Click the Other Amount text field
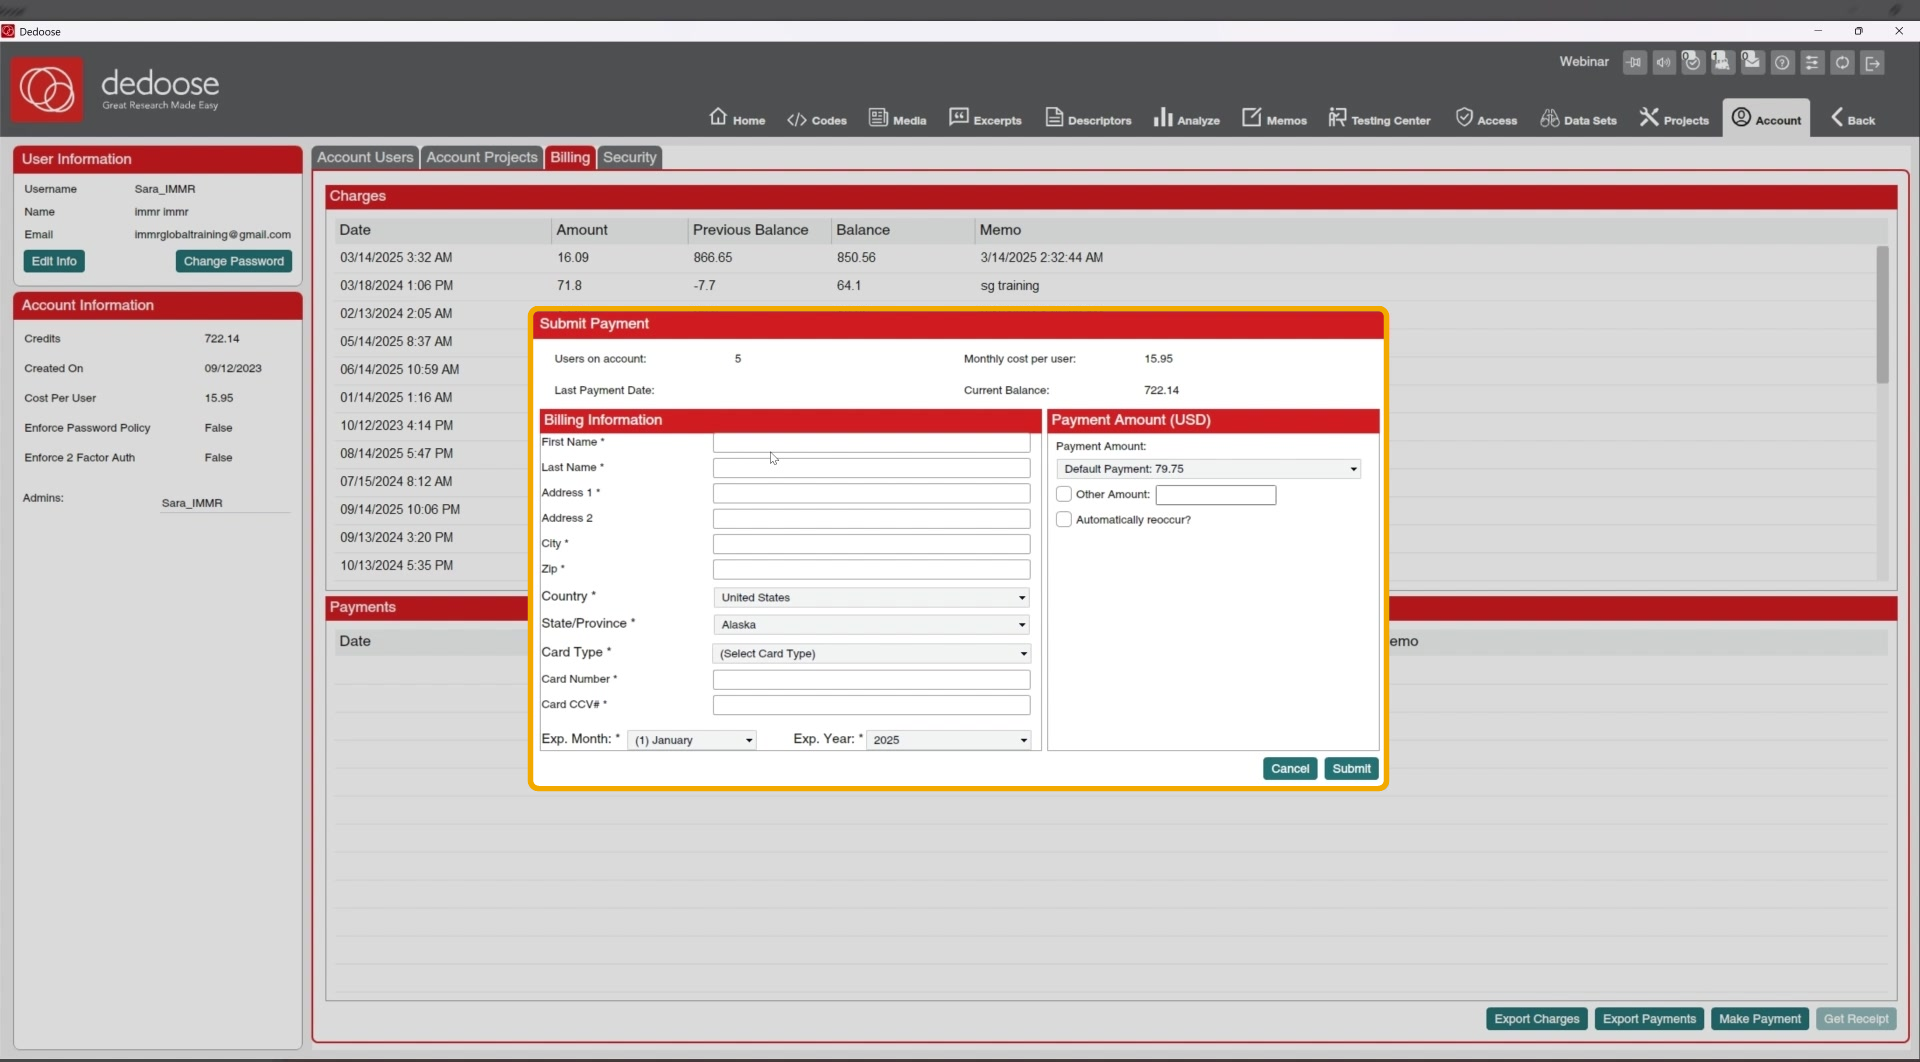The height and width of the screenshot is (1062, 1920). pyautogui.click(x=1216, y=495)
